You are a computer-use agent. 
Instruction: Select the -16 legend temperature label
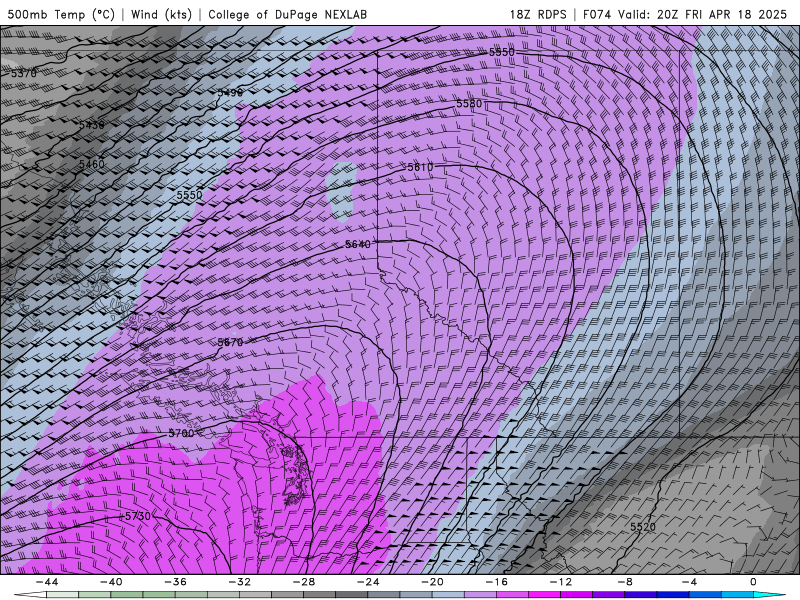click(x=497, y=582)
